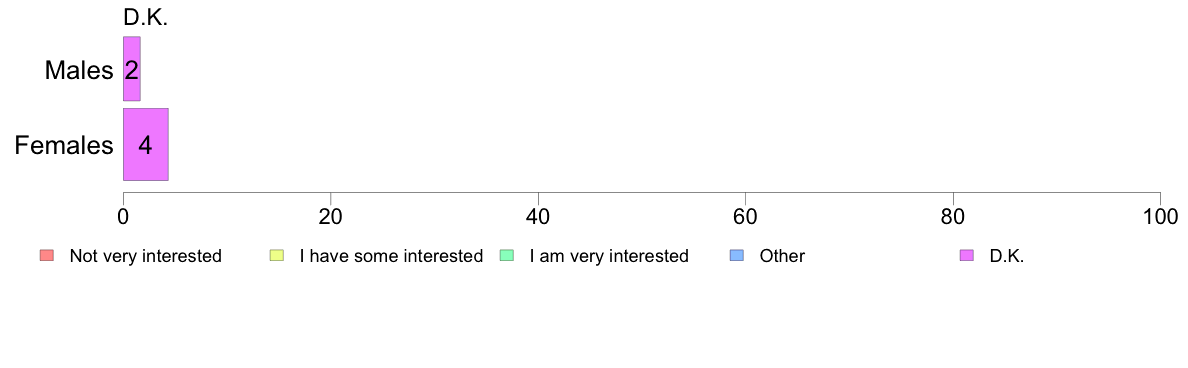Viewport: 1188px width, 368px height.
Task: Click the D.K. heading above the bars
Action: point(145,18)
